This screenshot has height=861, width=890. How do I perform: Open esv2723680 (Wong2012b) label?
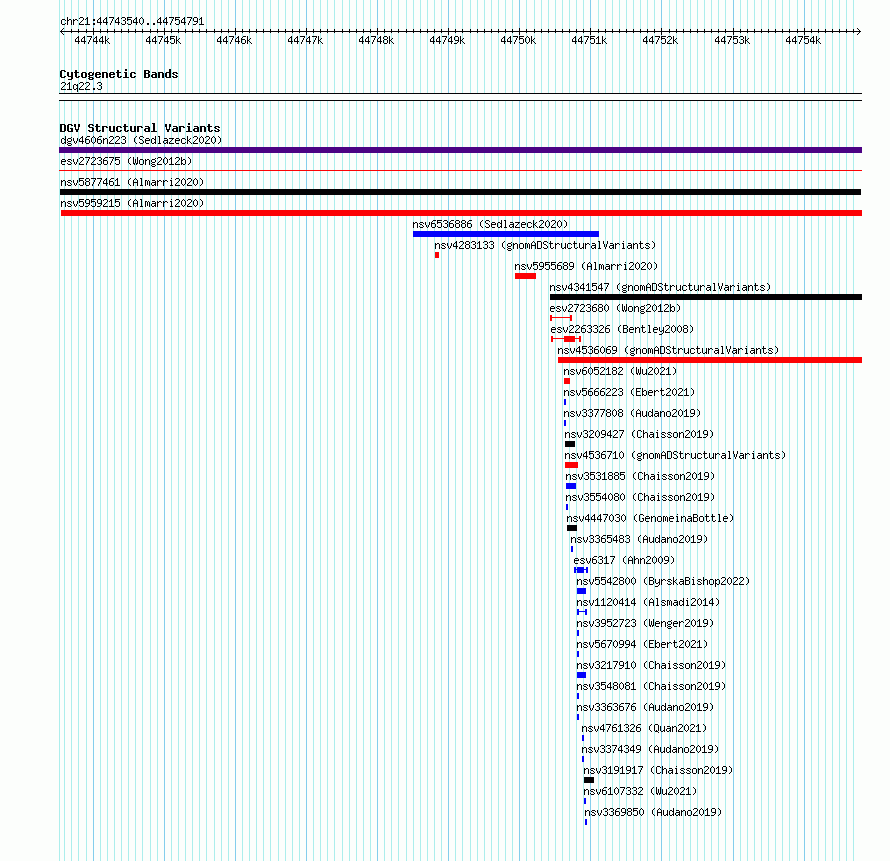615,308
